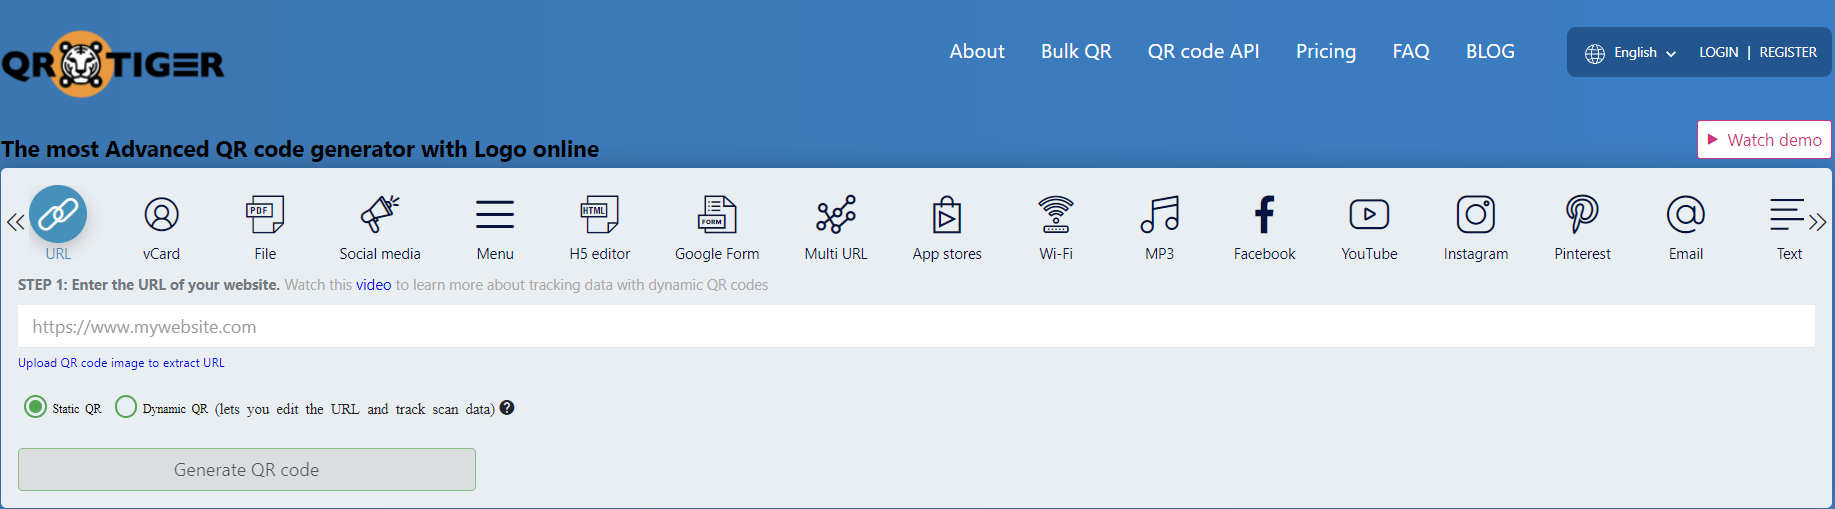Open the Menu QR type icon

click(x=495, y=214)
